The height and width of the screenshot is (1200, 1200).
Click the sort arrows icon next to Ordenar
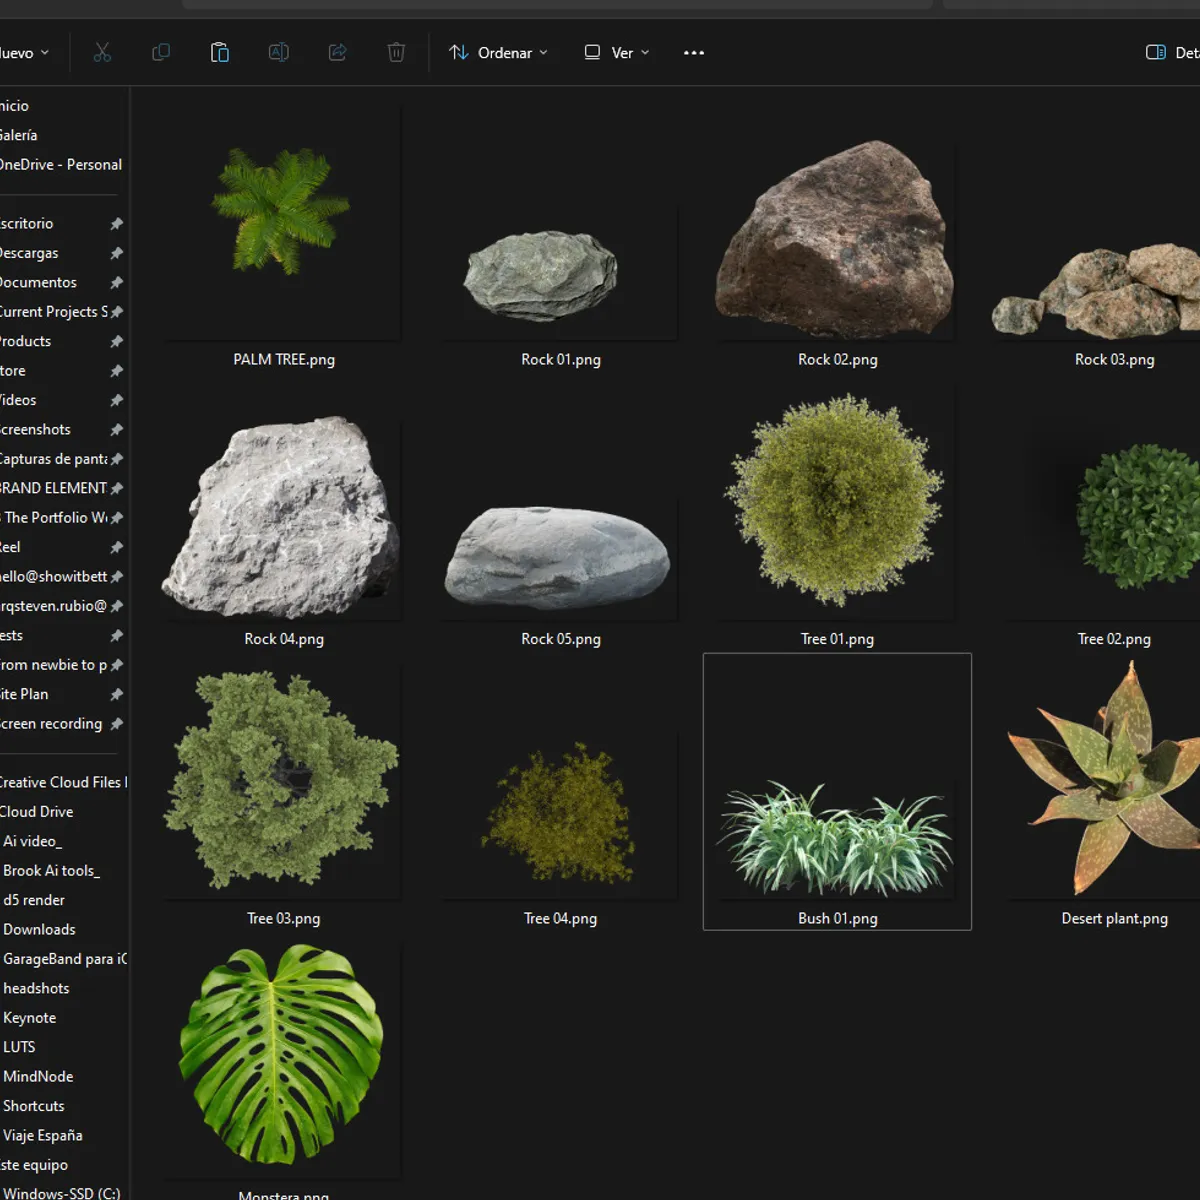pyautogui.click(x=458, y=52)
